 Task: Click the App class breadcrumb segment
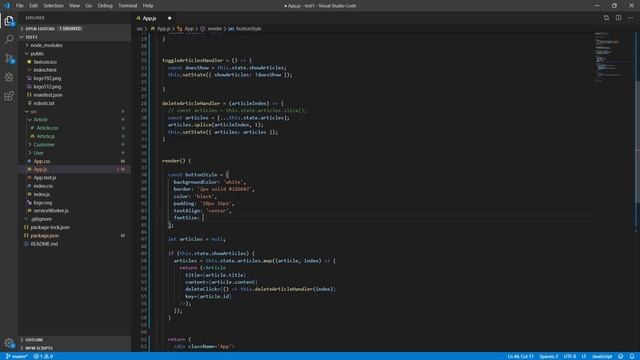pyautogui.click(x=185, y=29)
